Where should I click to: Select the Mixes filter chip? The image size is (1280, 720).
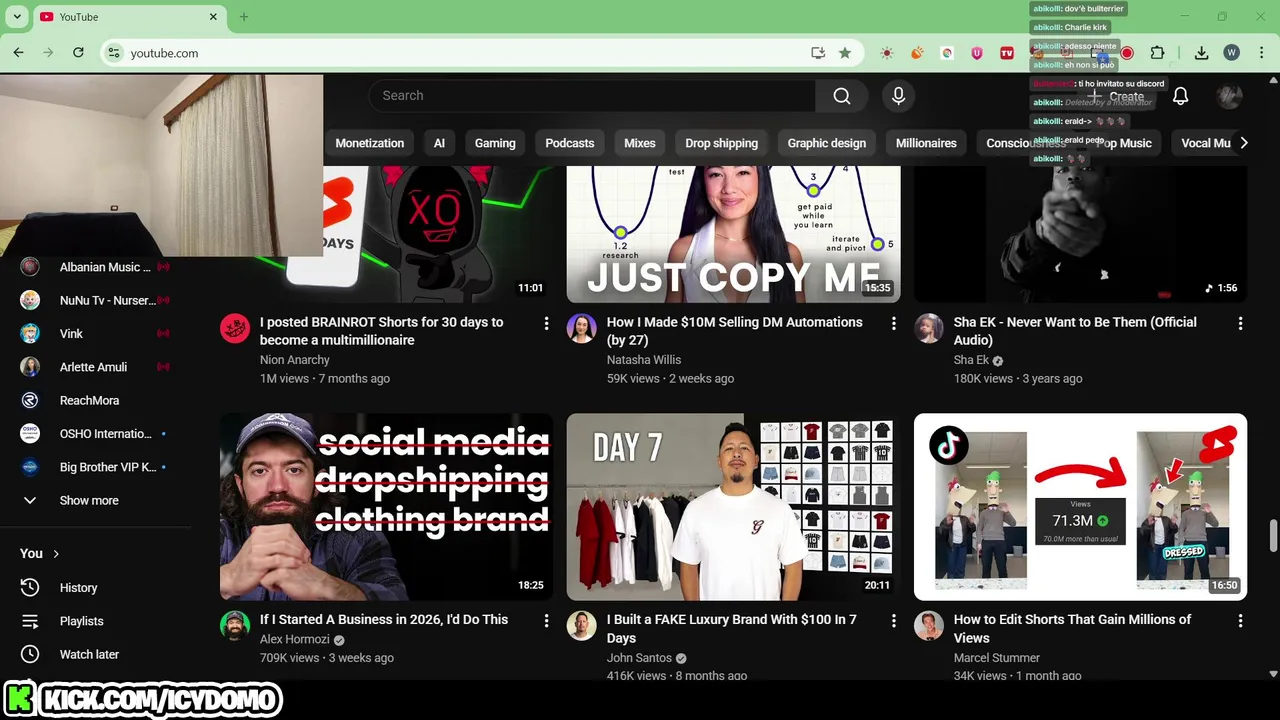click(x=640, y=143)
